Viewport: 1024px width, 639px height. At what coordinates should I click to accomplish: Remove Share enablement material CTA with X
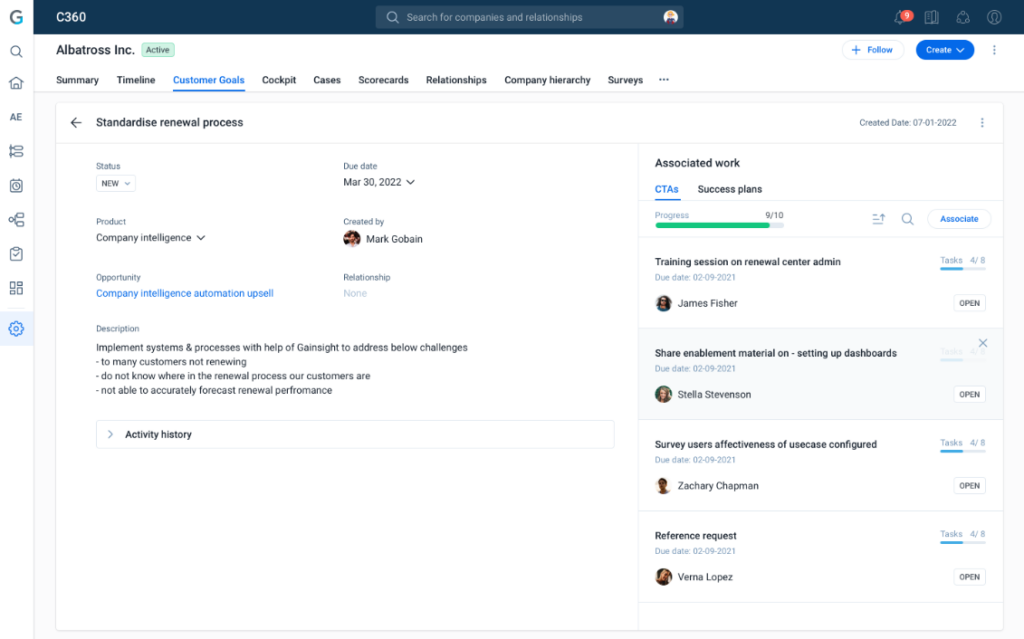pos(982,343)
